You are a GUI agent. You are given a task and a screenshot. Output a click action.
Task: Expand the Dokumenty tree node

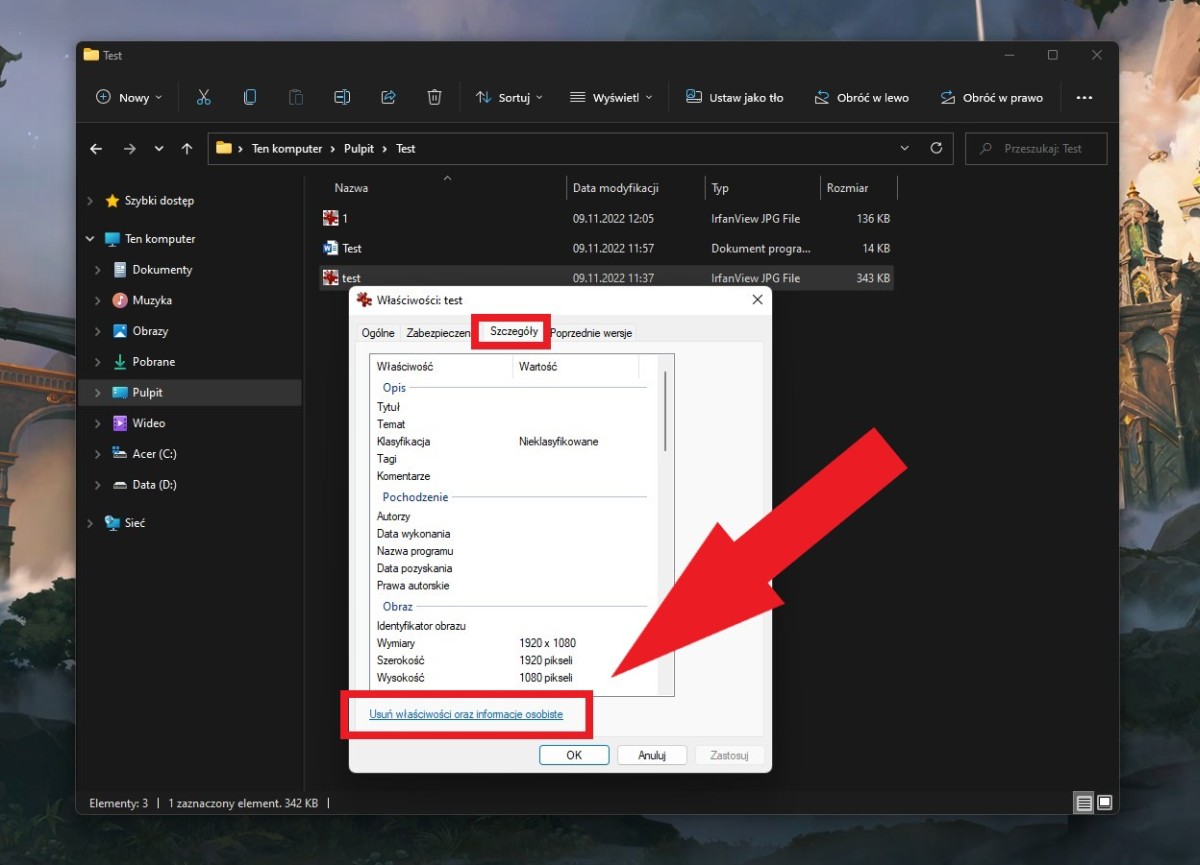[x=98, y=270]
